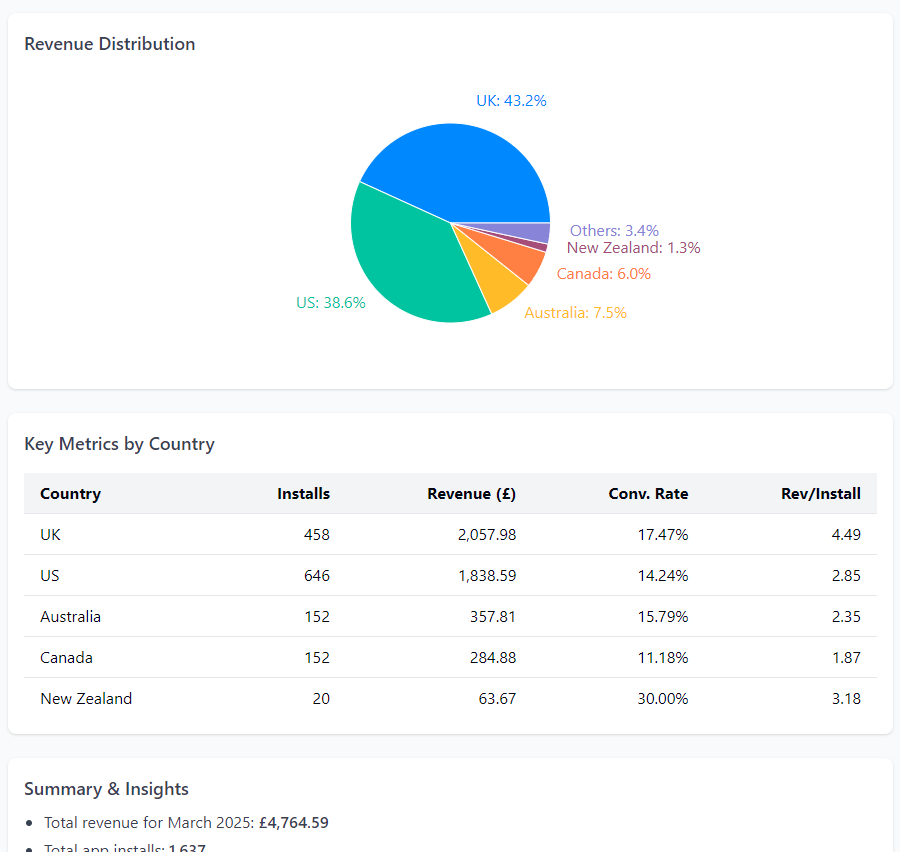Click New Zealand revenue 63.67

click(x=498, y=699)
